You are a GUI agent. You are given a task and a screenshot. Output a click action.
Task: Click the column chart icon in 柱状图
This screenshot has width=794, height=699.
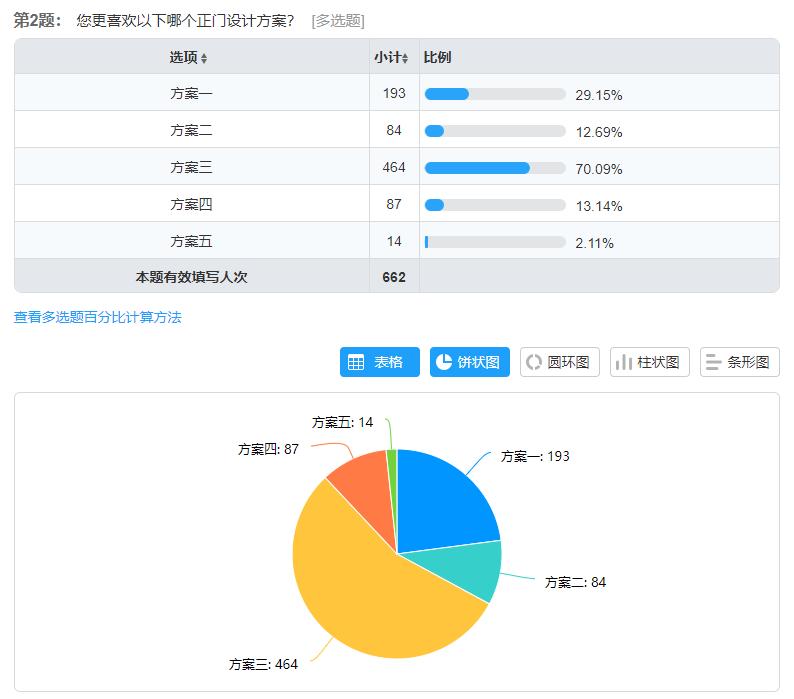623,362
